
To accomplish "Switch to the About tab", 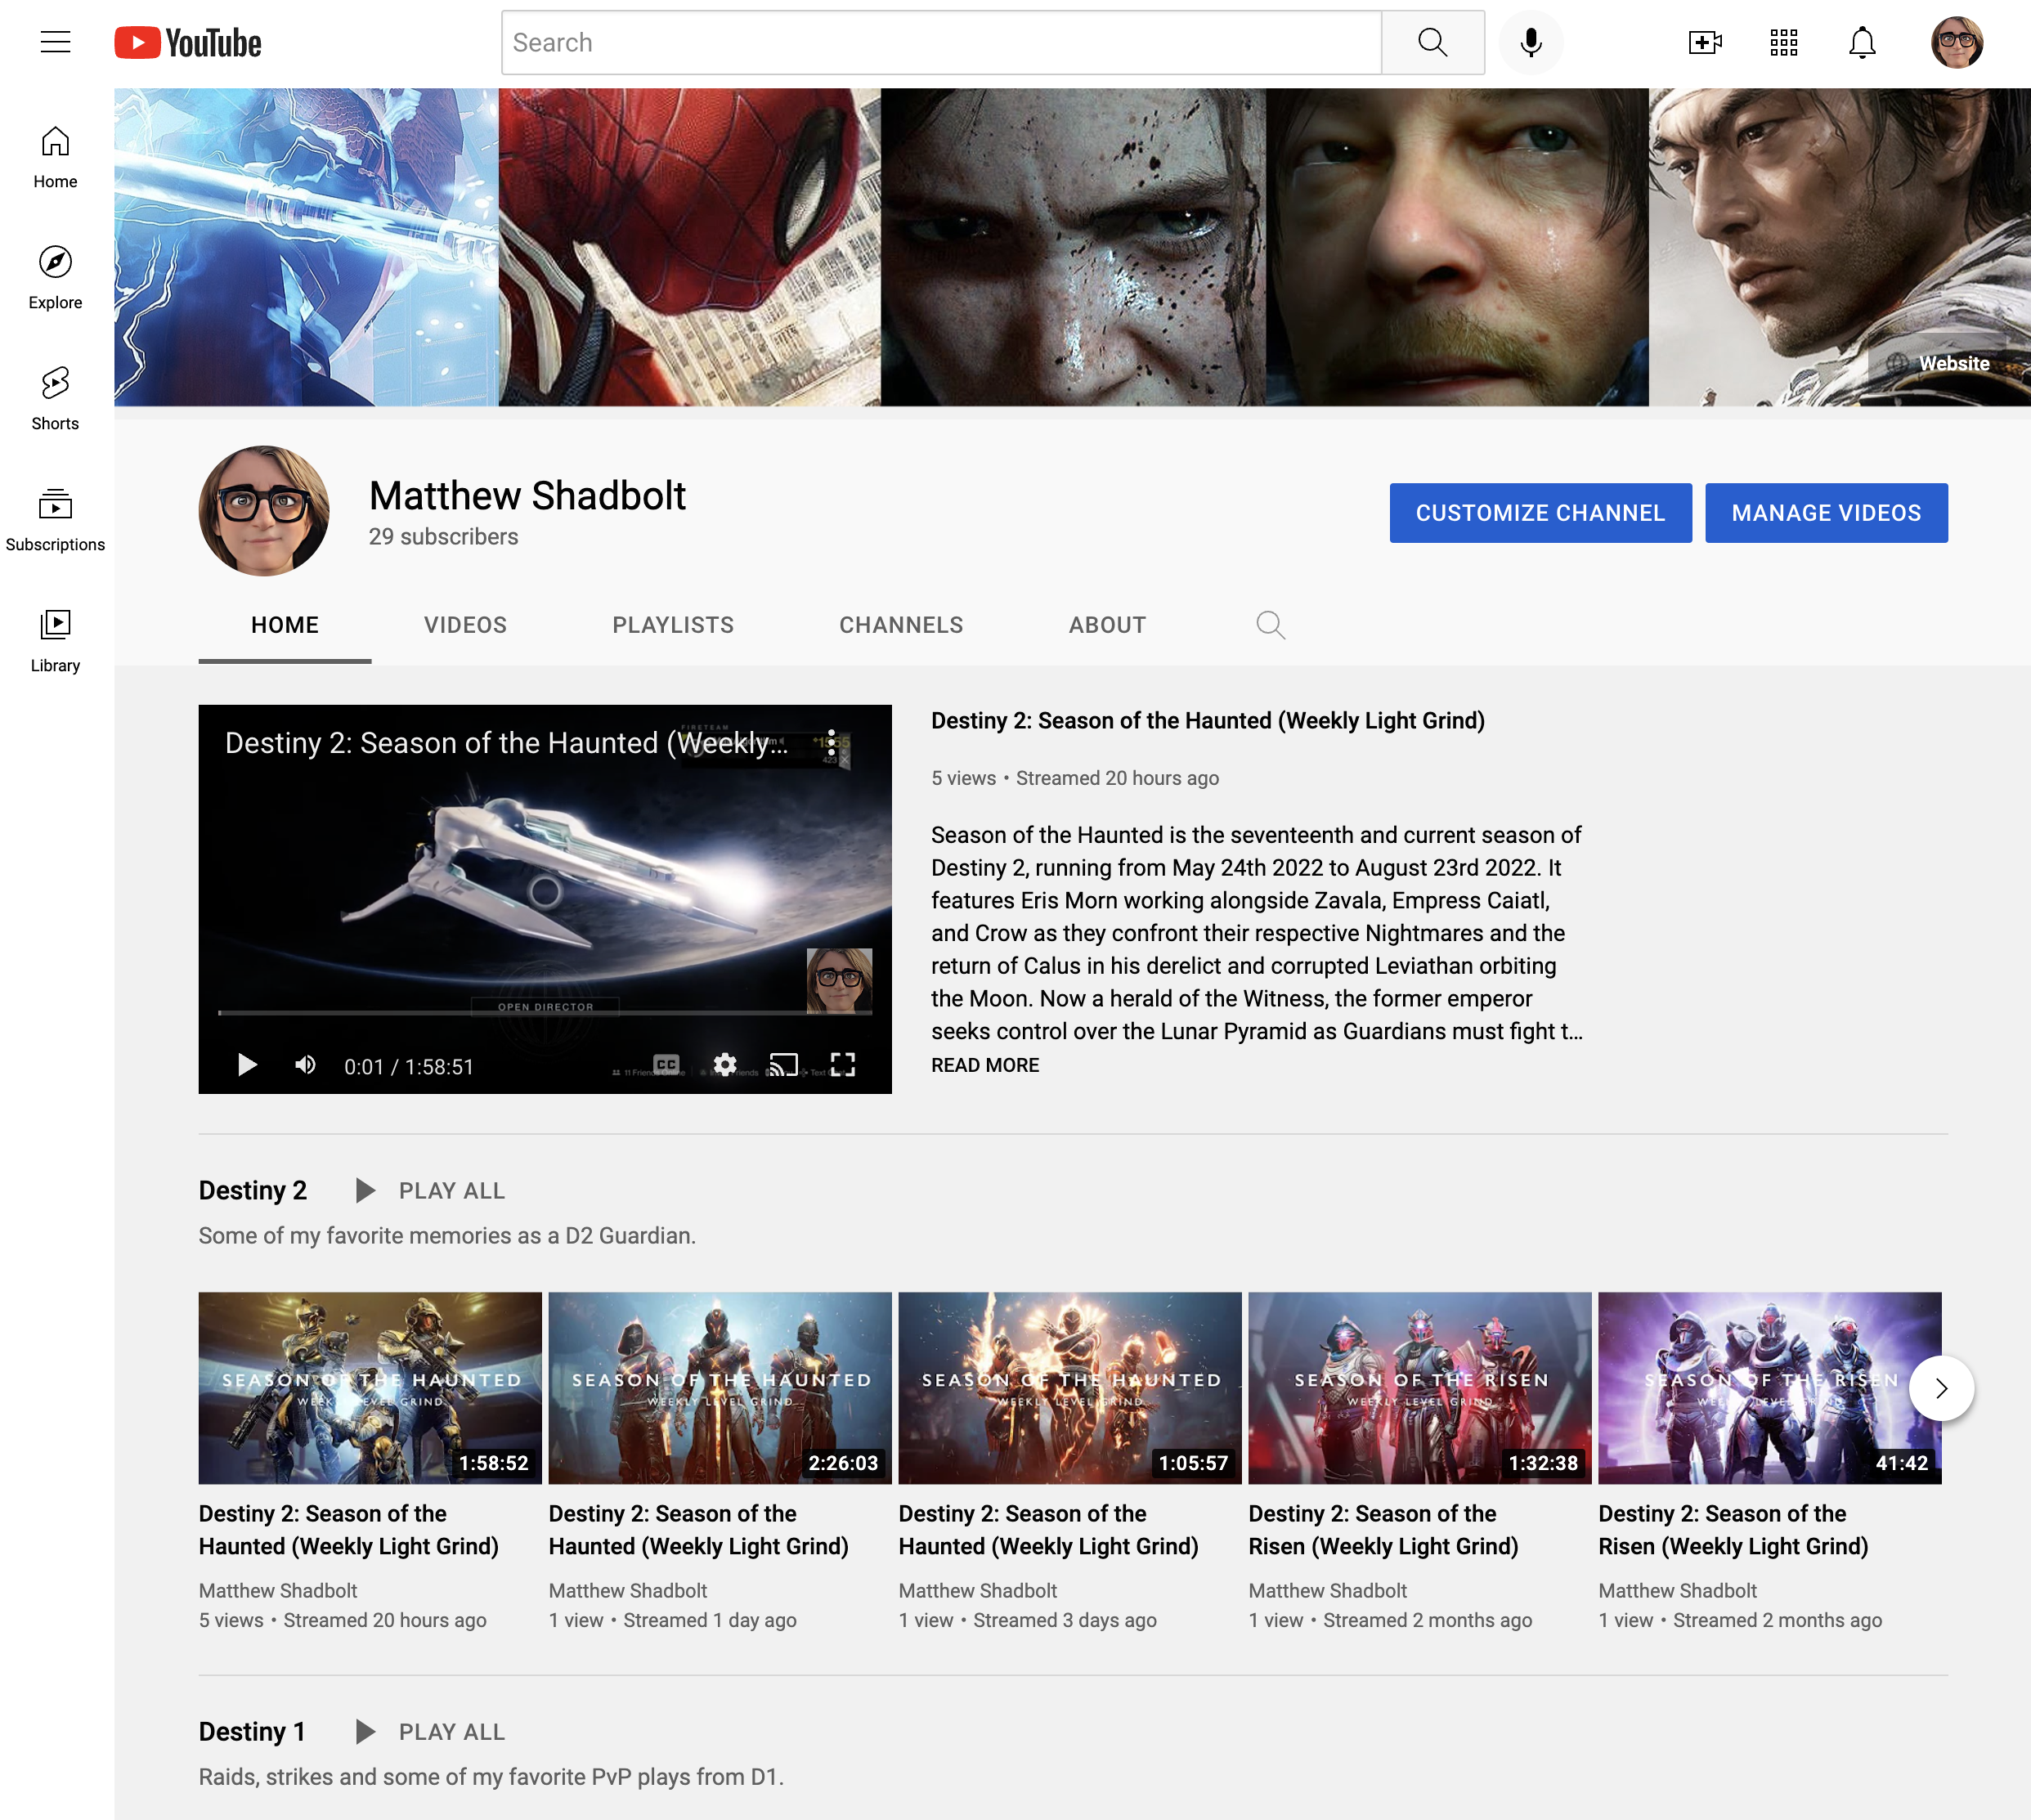I will point(1107,625).
